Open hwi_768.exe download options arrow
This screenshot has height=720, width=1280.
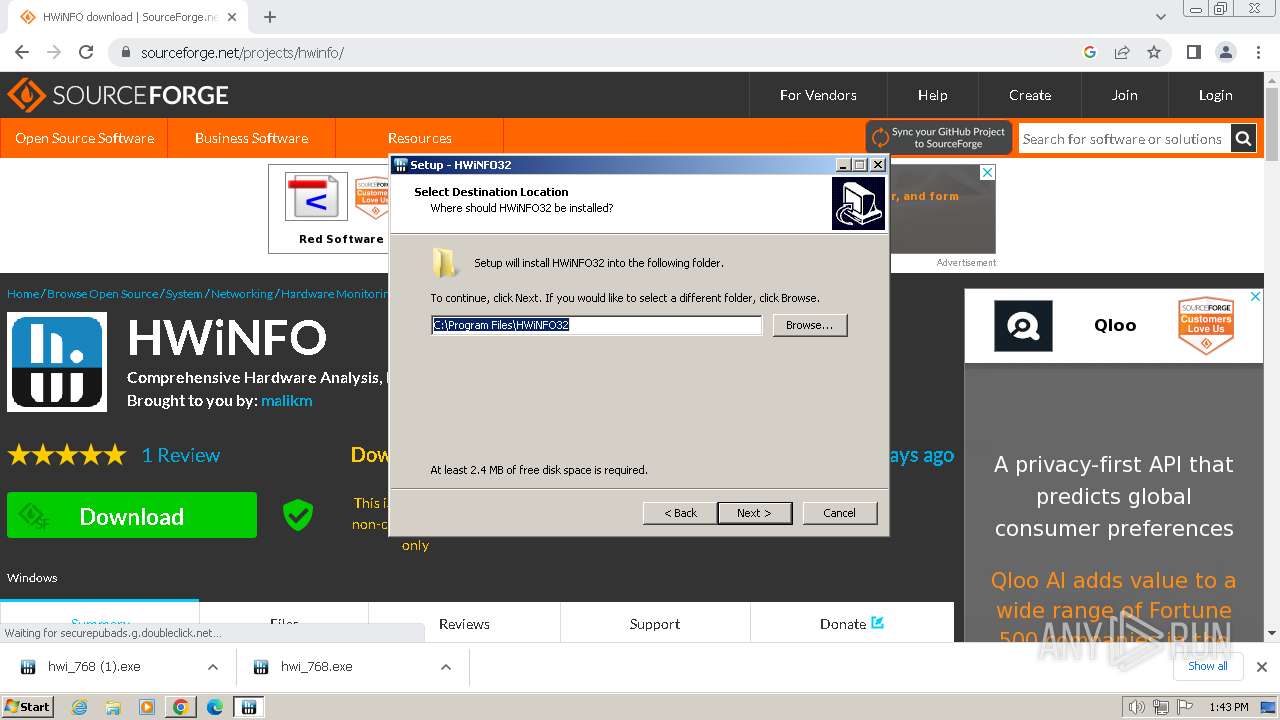(x=446, y=667)
